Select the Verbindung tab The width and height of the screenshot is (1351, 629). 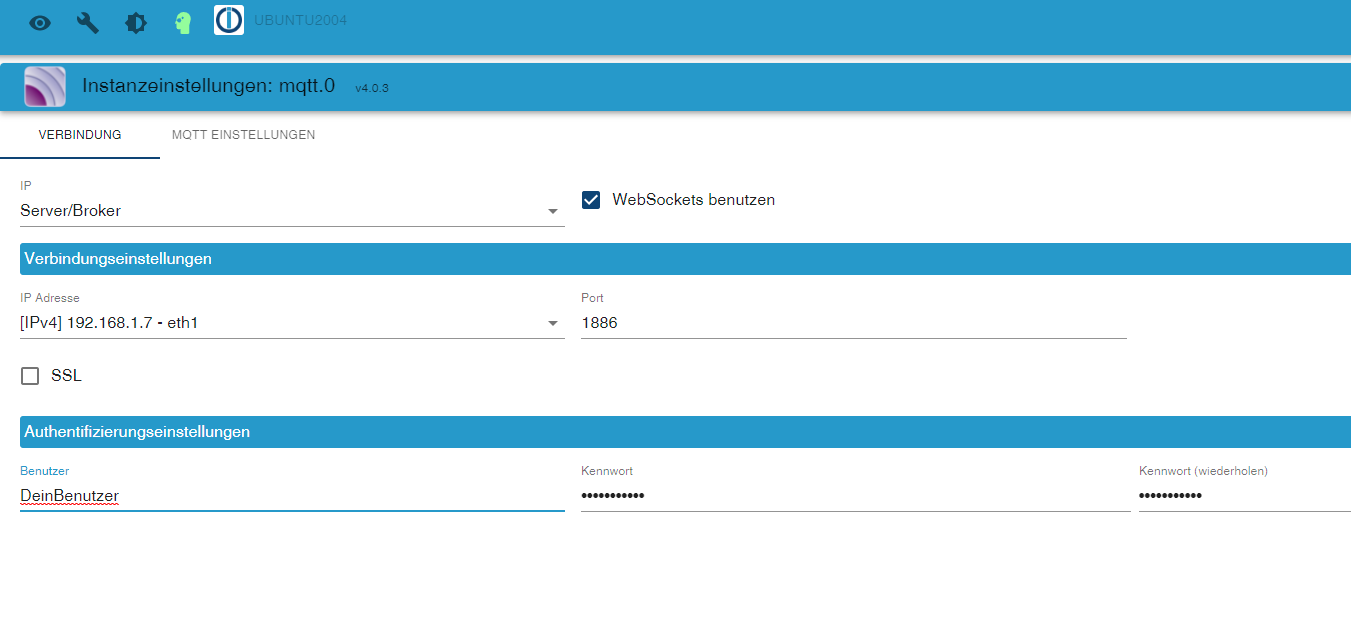click(x=80, y=135)
